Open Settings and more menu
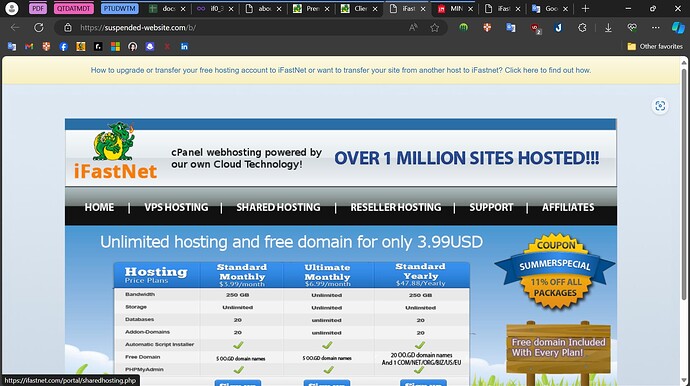Viewport: 690px width, 386px height. (x=656, y=27)
